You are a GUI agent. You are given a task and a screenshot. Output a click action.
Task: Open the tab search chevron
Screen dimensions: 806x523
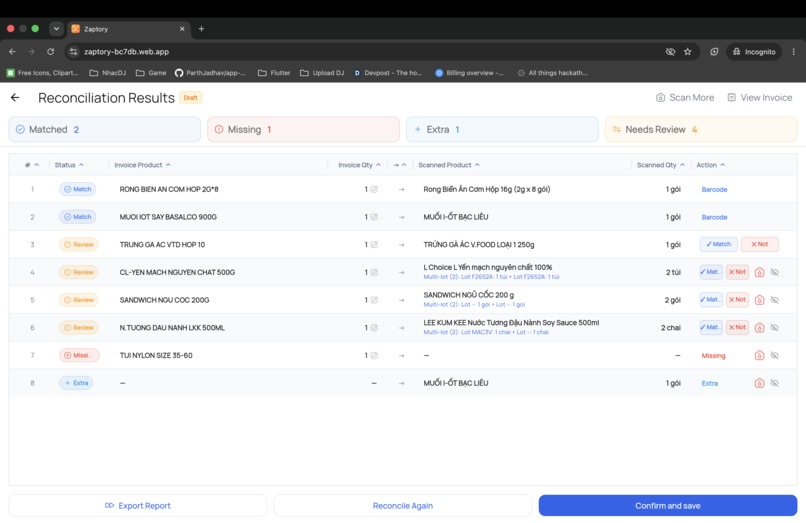[x=56, y=29]
